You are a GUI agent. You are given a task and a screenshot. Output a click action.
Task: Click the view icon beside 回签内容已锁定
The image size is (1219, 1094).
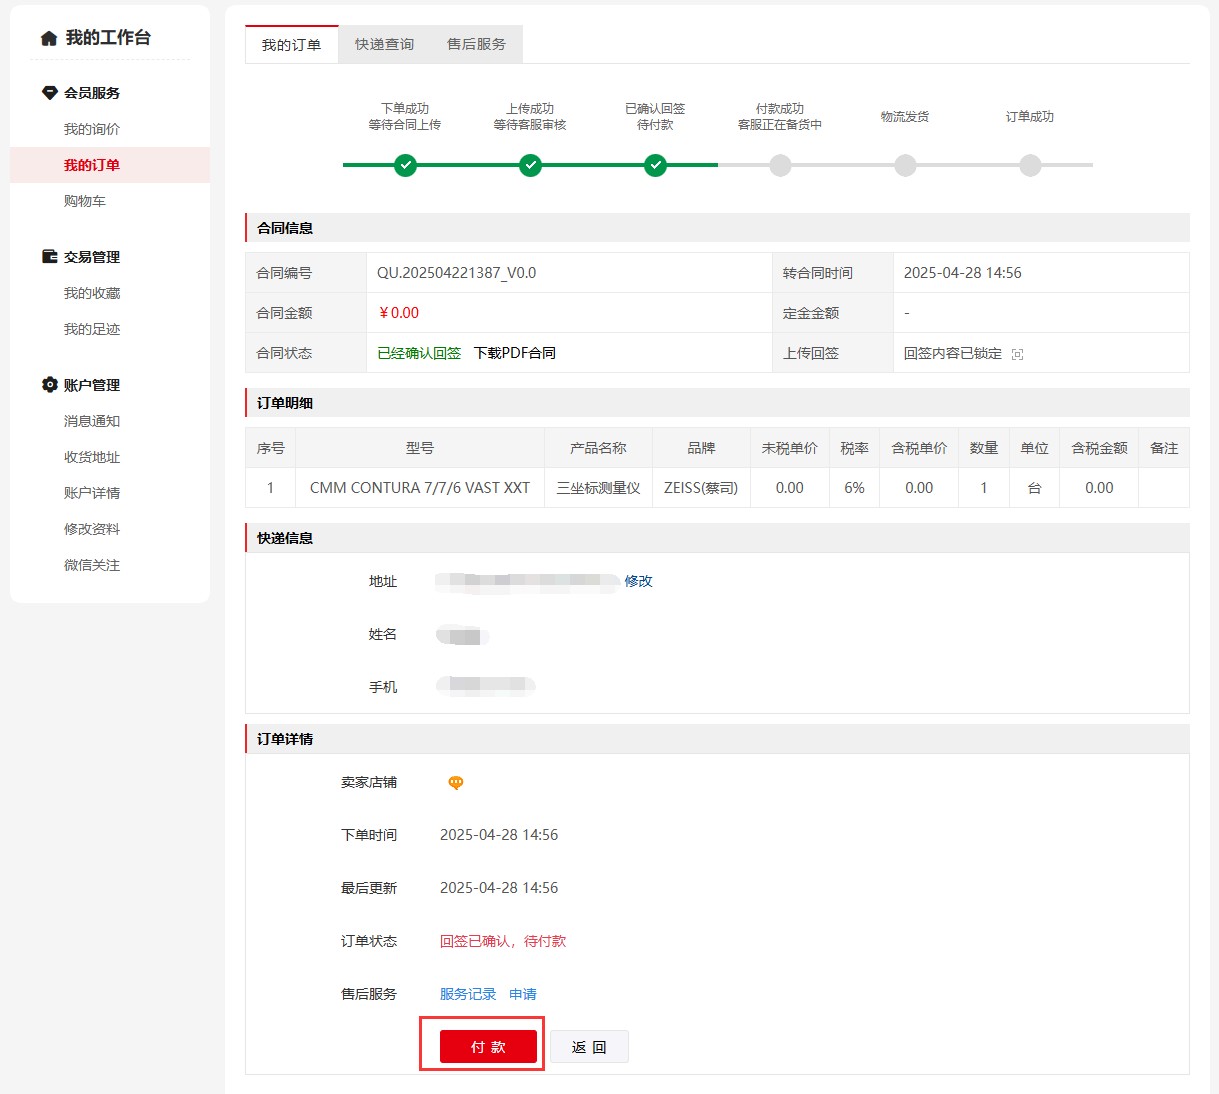[x=1017, y=354]
